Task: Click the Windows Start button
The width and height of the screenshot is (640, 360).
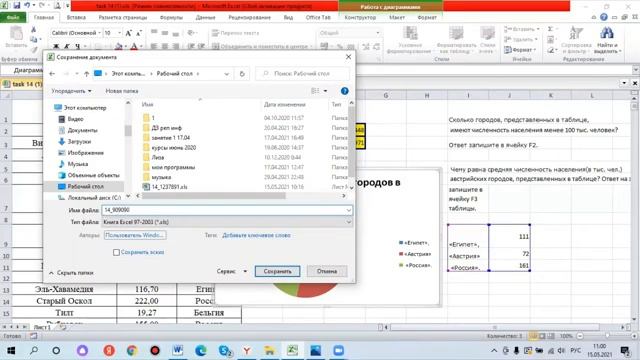Action: (11, 351)
